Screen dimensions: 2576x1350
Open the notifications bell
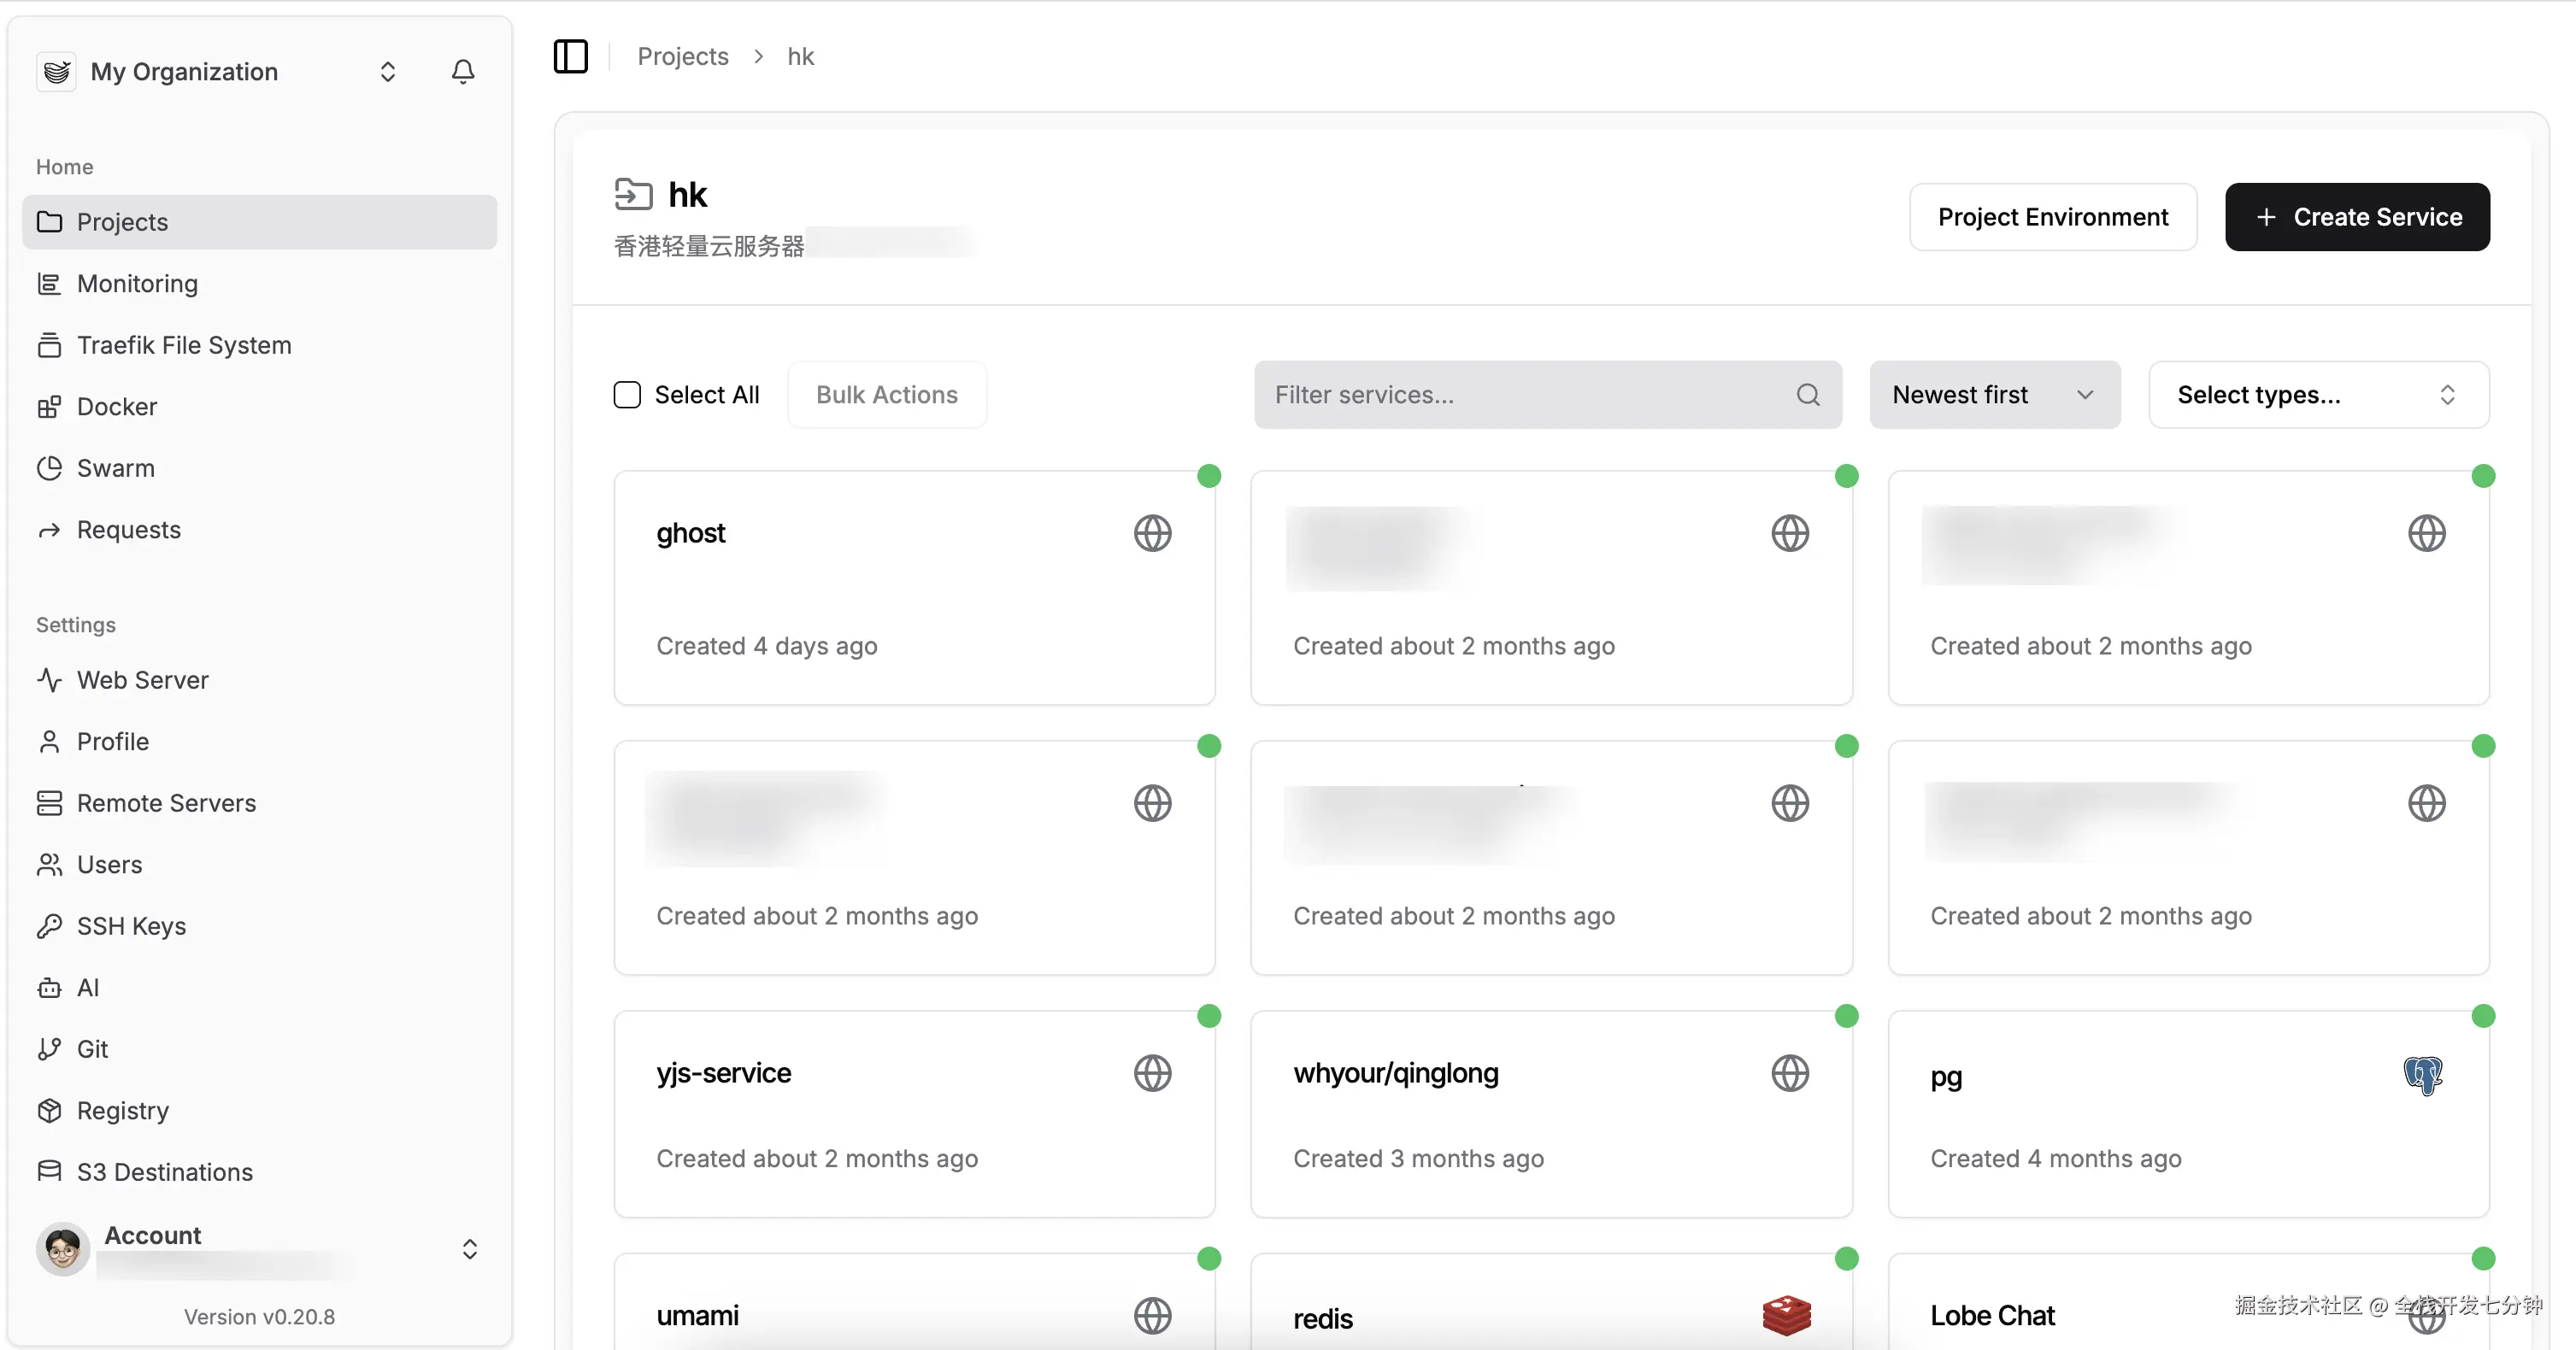click(x=462, y=71)
